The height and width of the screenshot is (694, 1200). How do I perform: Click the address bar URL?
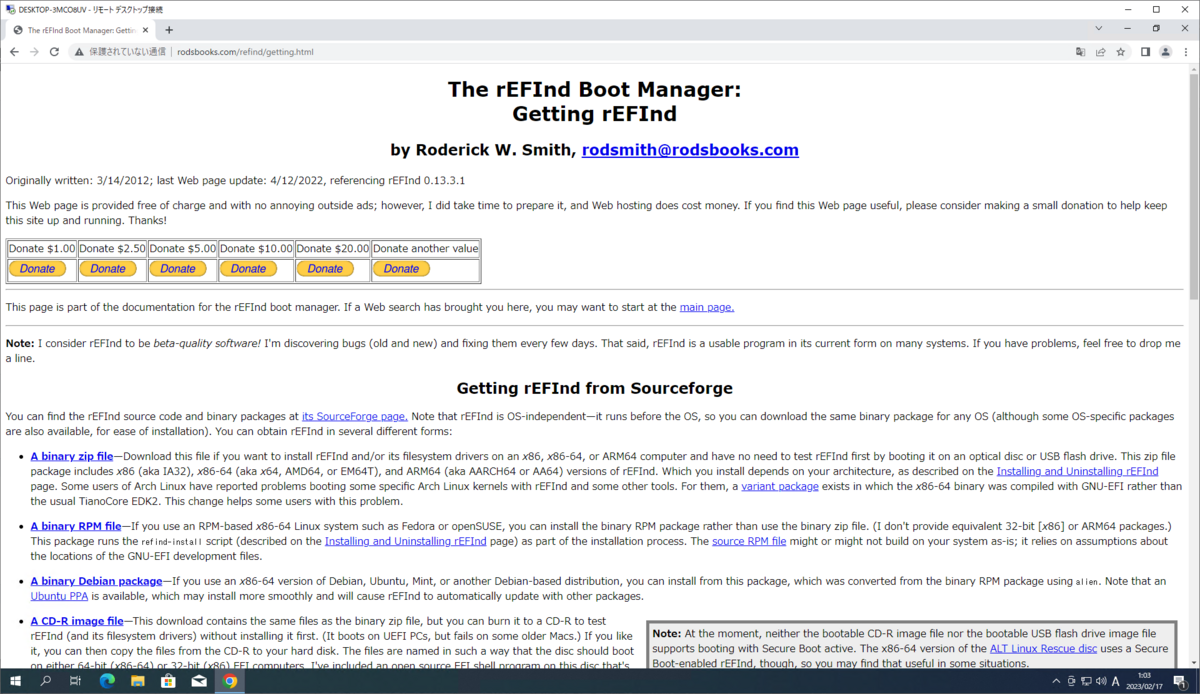click(245, 51)
